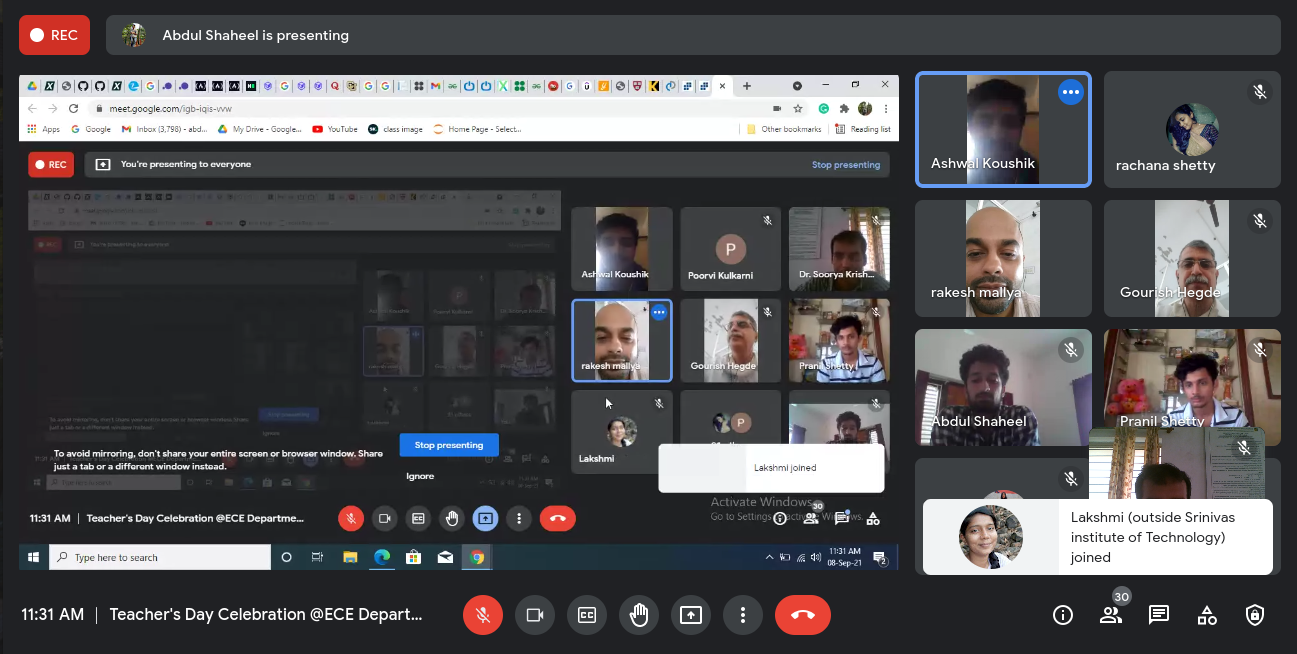Screen dimensions: 1297x654
Task: Open new browser tab with plus button
Action: [746, 86]
